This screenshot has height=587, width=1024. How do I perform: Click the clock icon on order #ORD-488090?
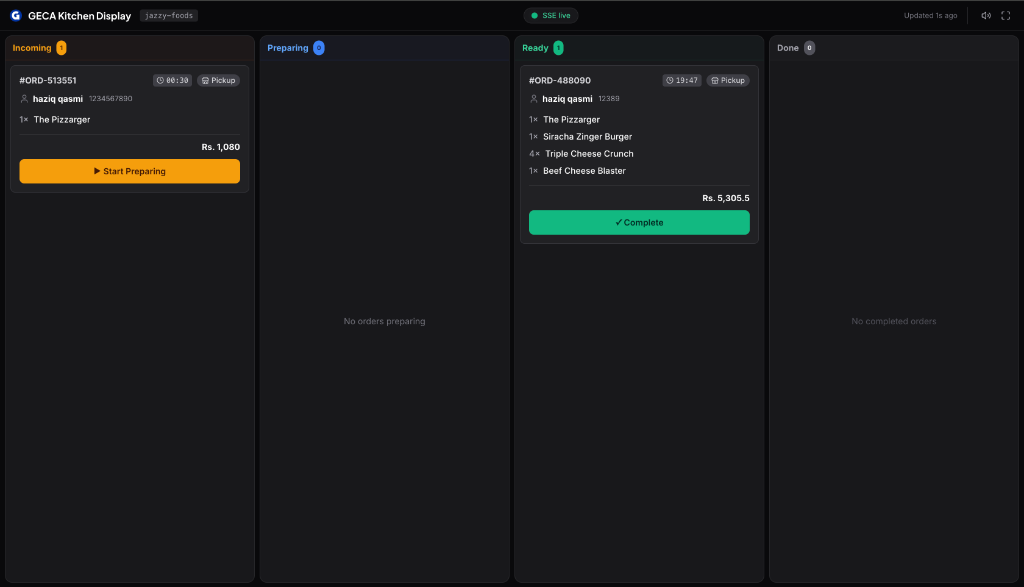coord(669,80)
